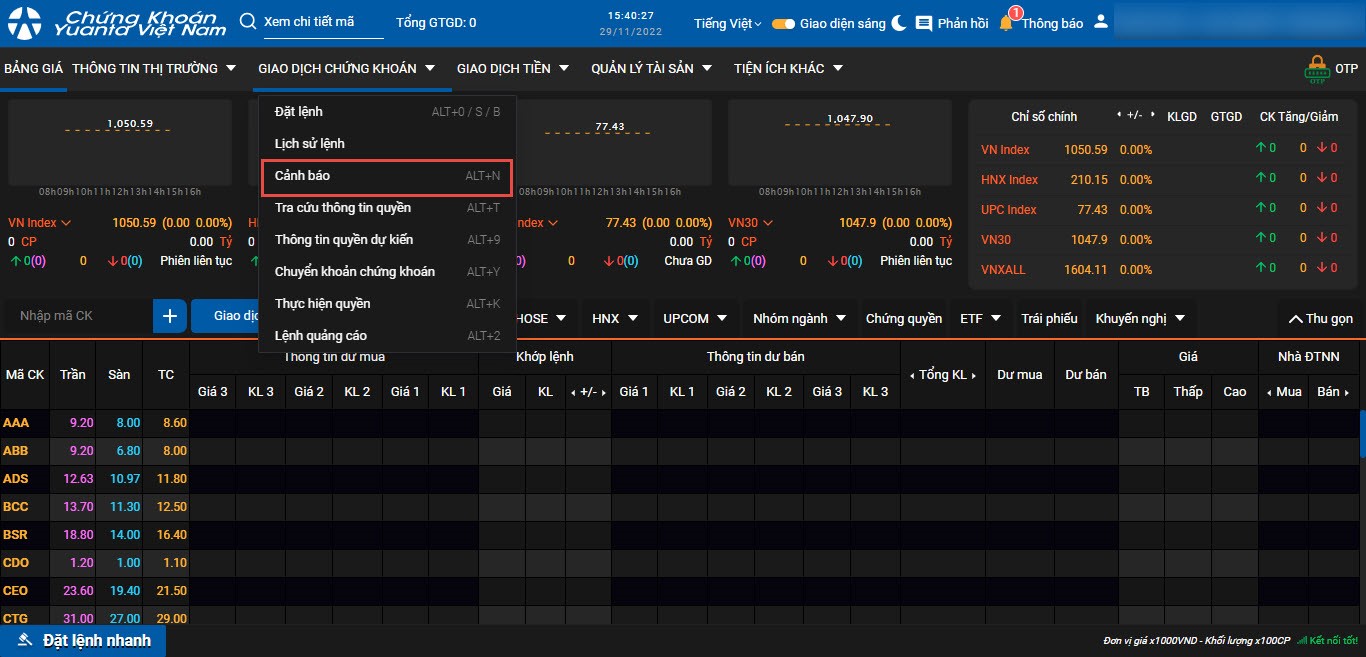Click the Phản hồi feedback icon
The image size is (1366, 657).
924,23
